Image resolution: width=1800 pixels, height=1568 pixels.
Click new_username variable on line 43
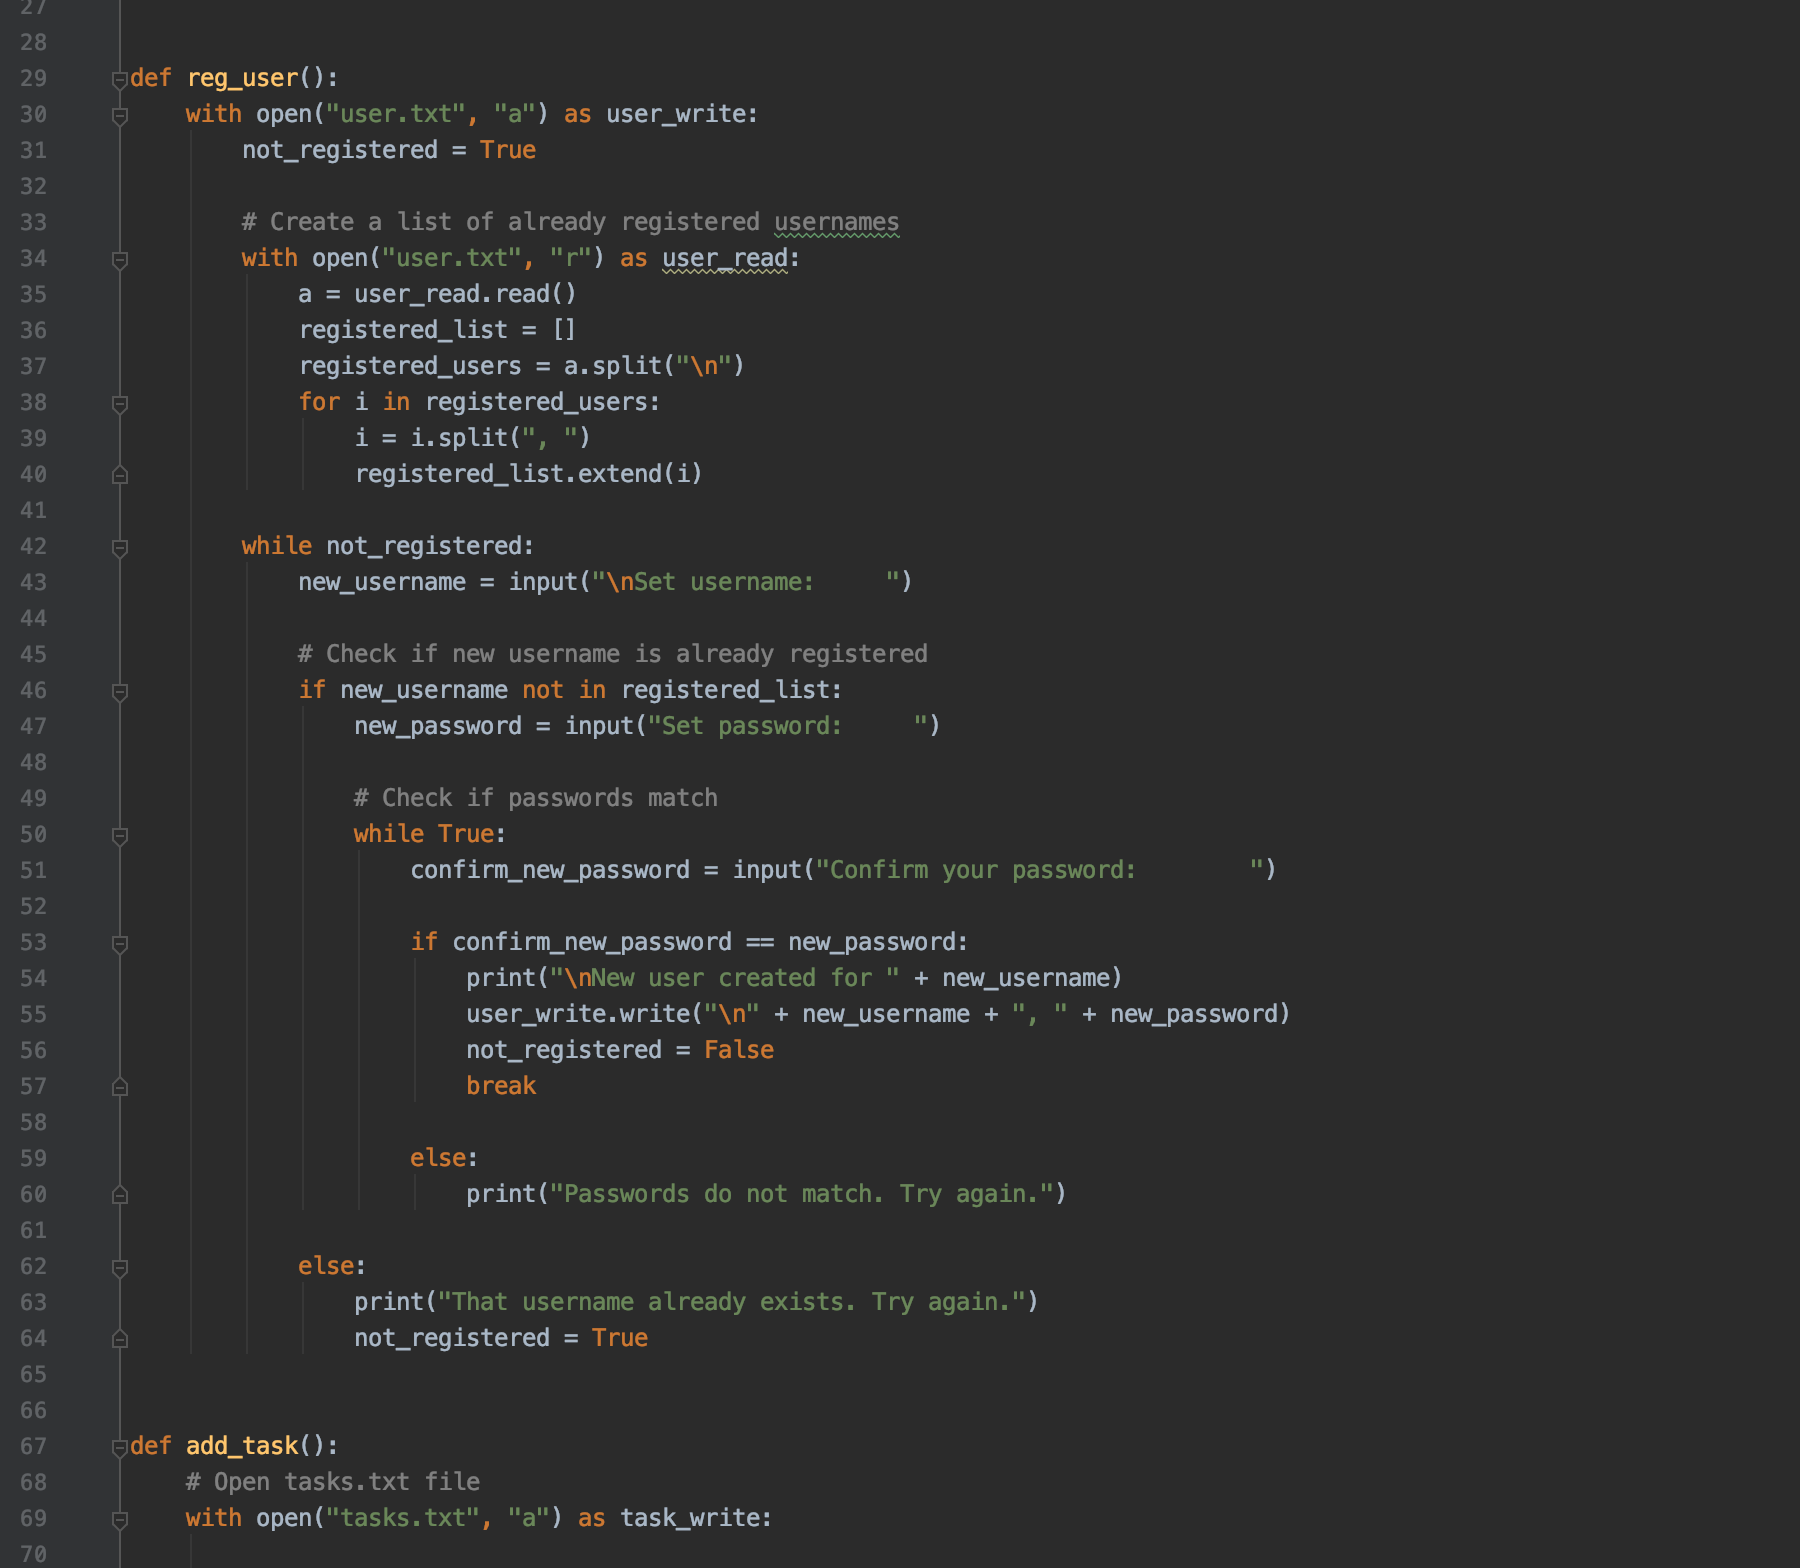point(382,582)
